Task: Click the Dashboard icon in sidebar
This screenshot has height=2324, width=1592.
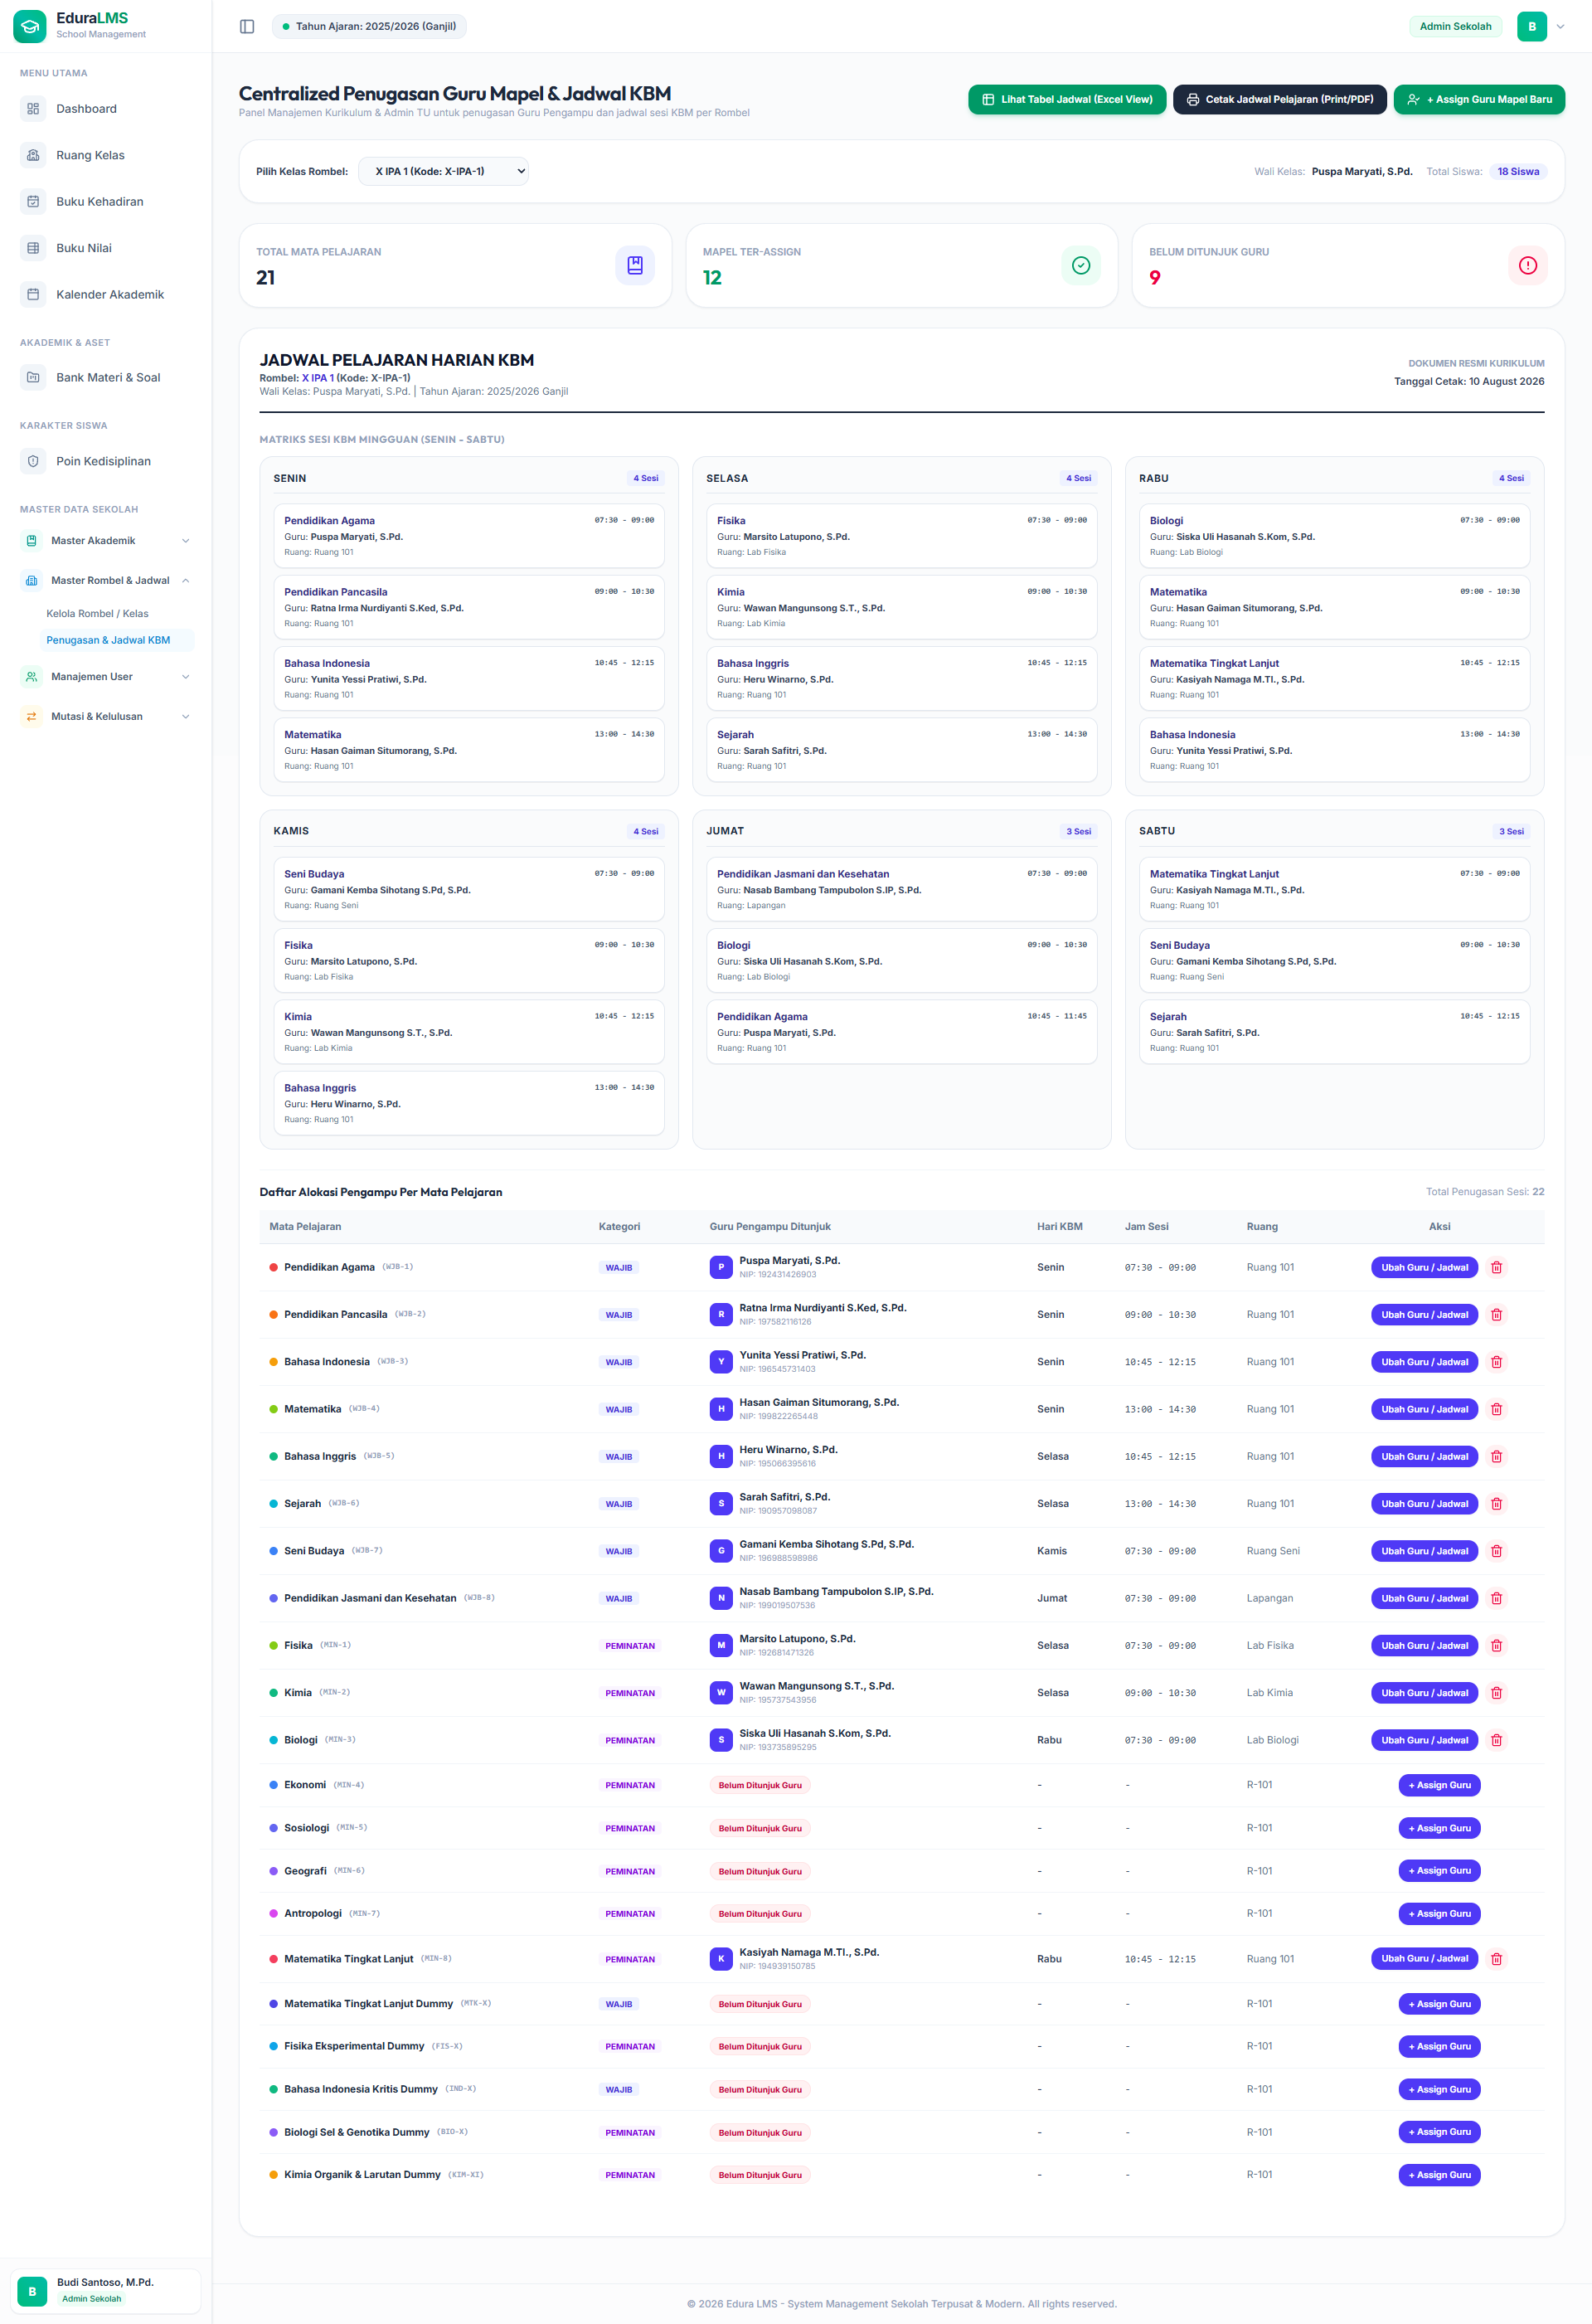Action: (33, 109)
